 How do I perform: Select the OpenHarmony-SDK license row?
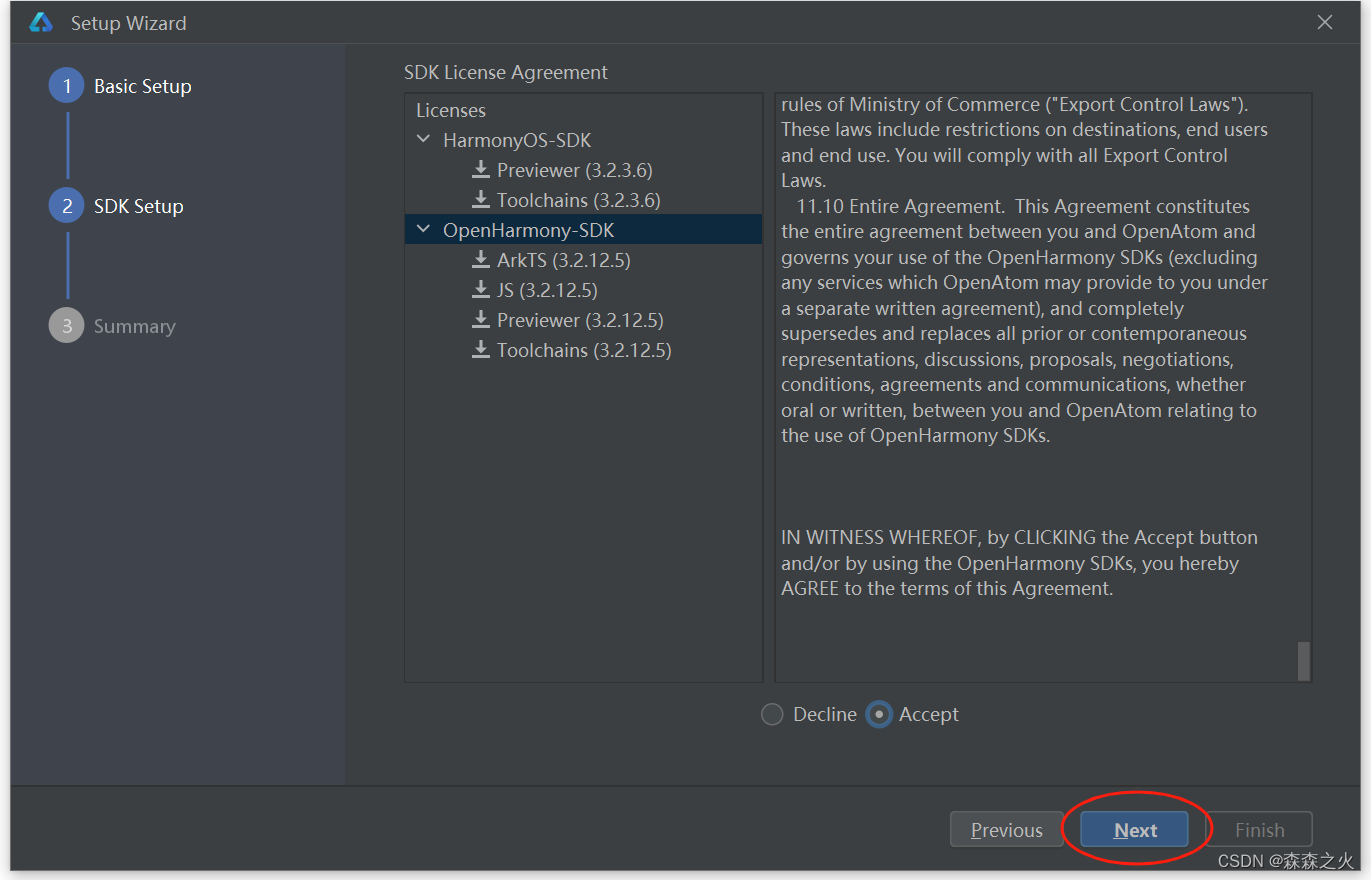tap(583, 230)
